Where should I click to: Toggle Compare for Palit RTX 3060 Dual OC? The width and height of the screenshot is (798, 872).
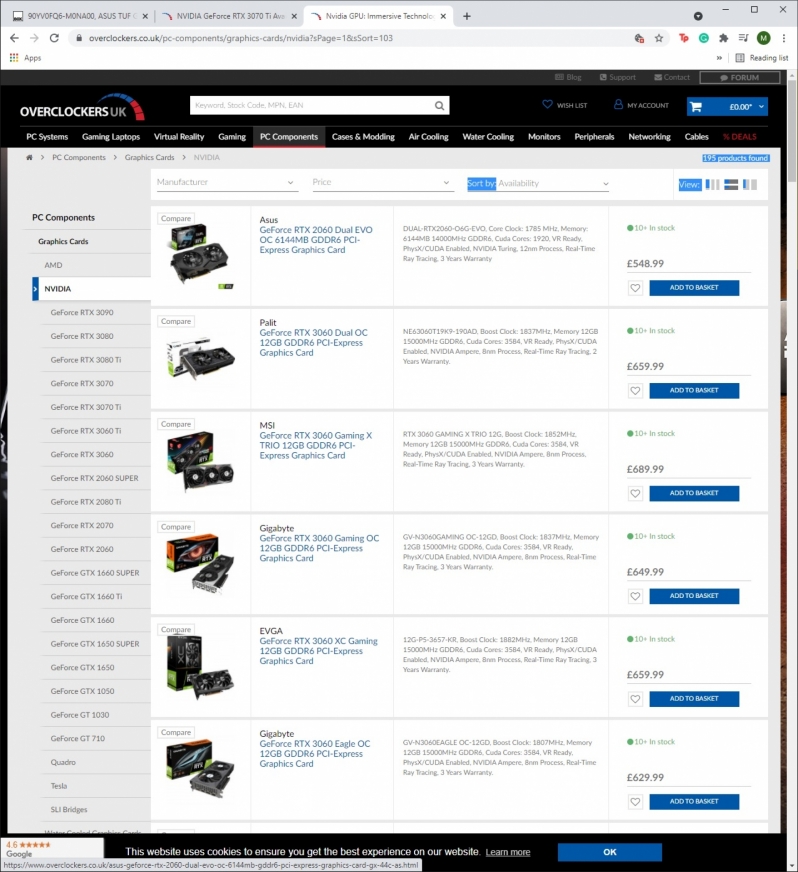tap(176, 321)
